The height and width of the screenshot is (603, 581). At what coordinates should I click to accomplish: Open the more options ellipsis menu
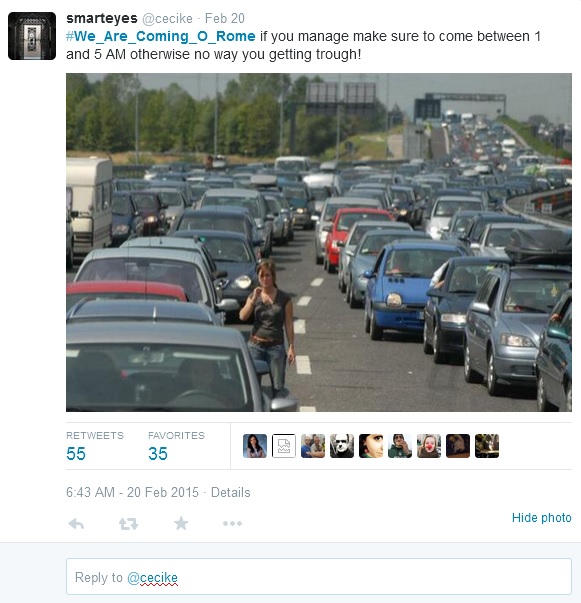tap(232, 523)
